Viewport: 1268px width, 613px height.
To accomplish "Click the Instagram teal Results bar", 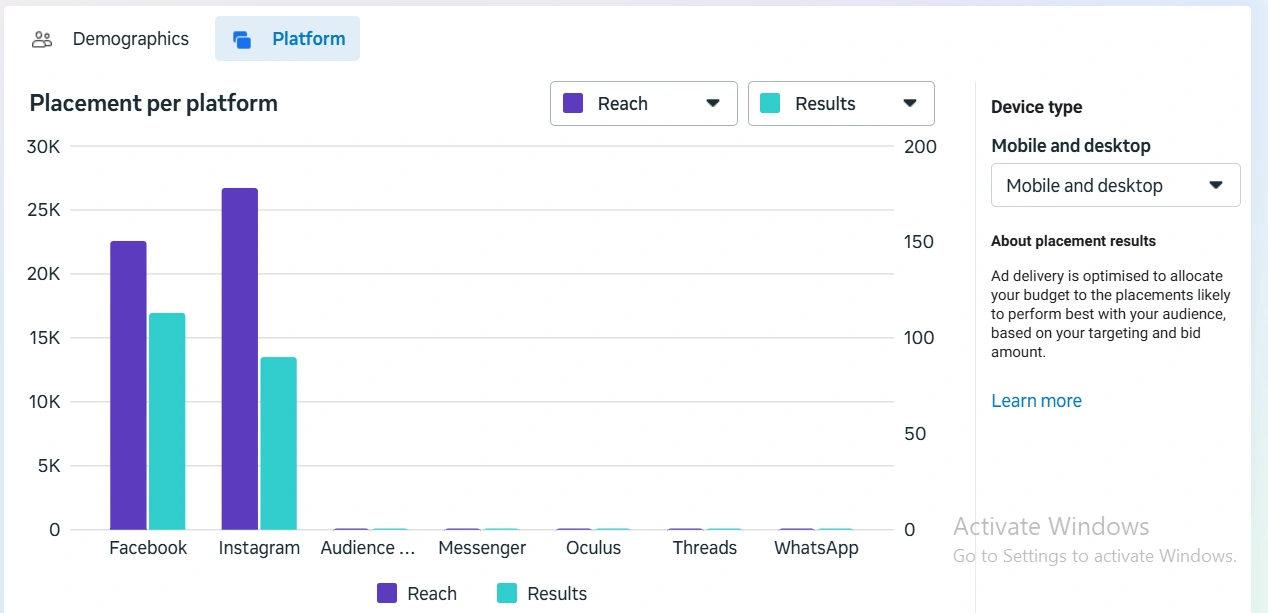I will 279,443.
